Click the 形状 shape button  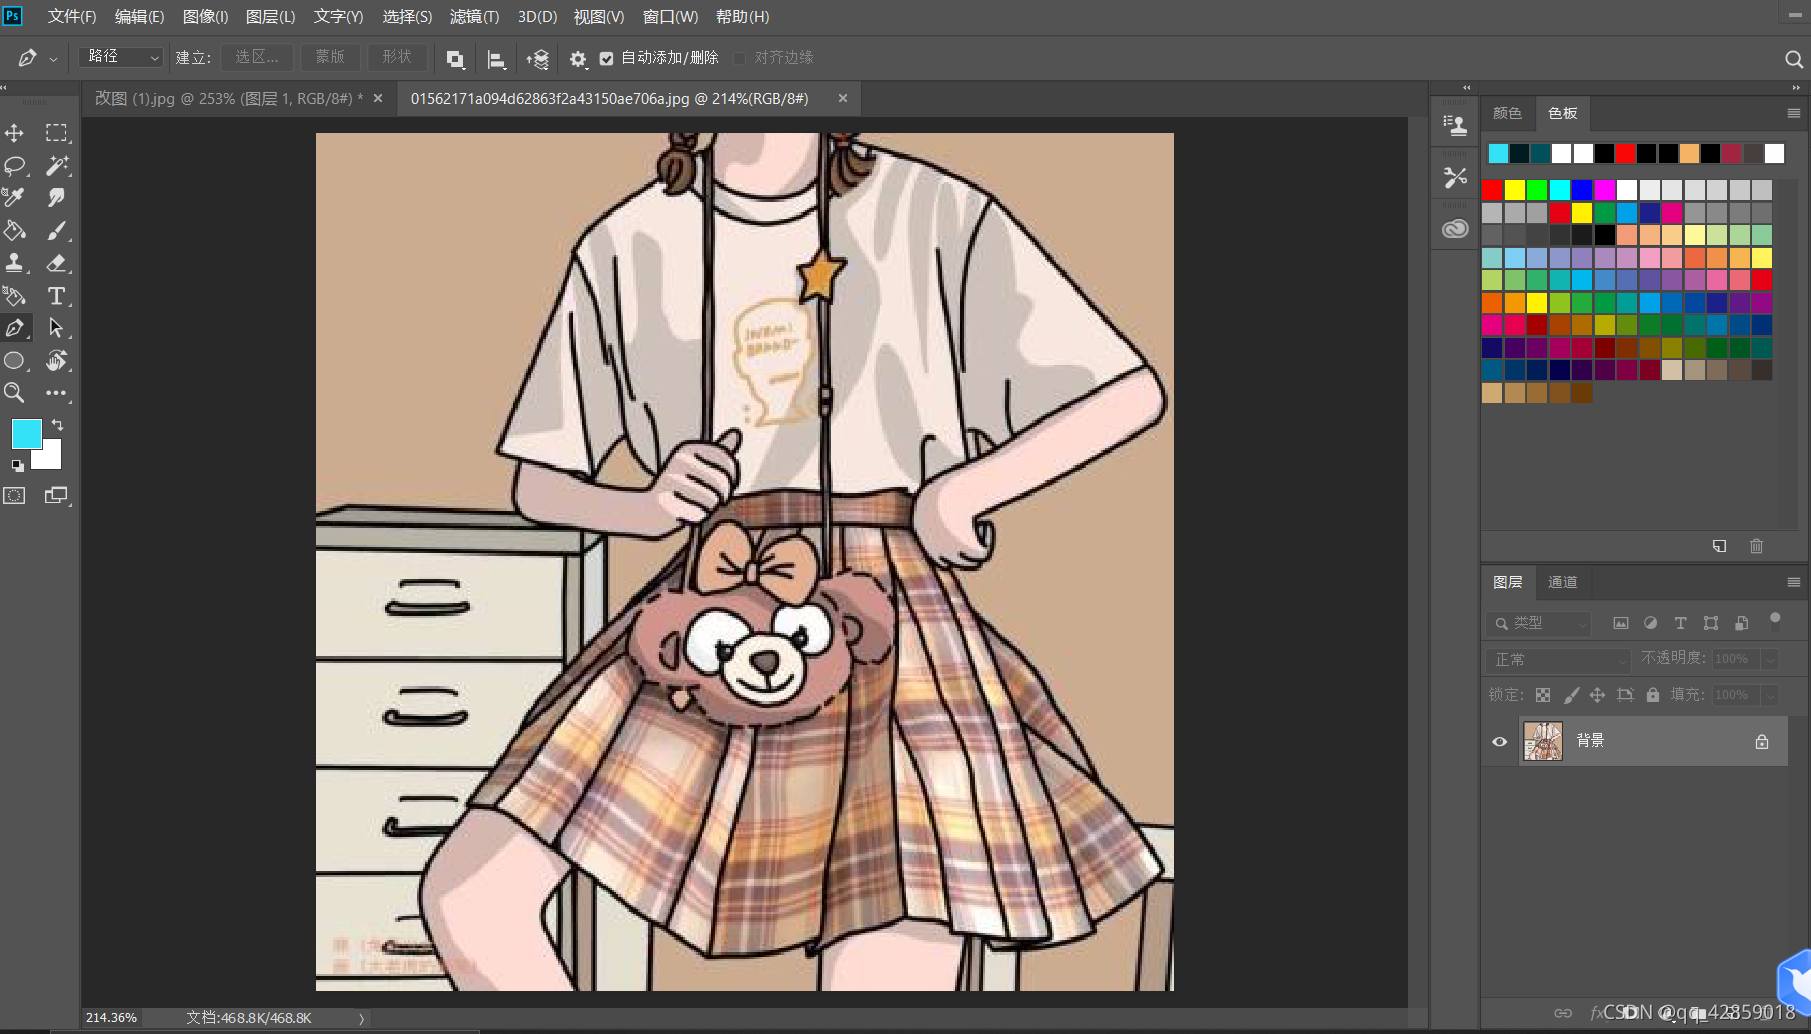(397, 57)
